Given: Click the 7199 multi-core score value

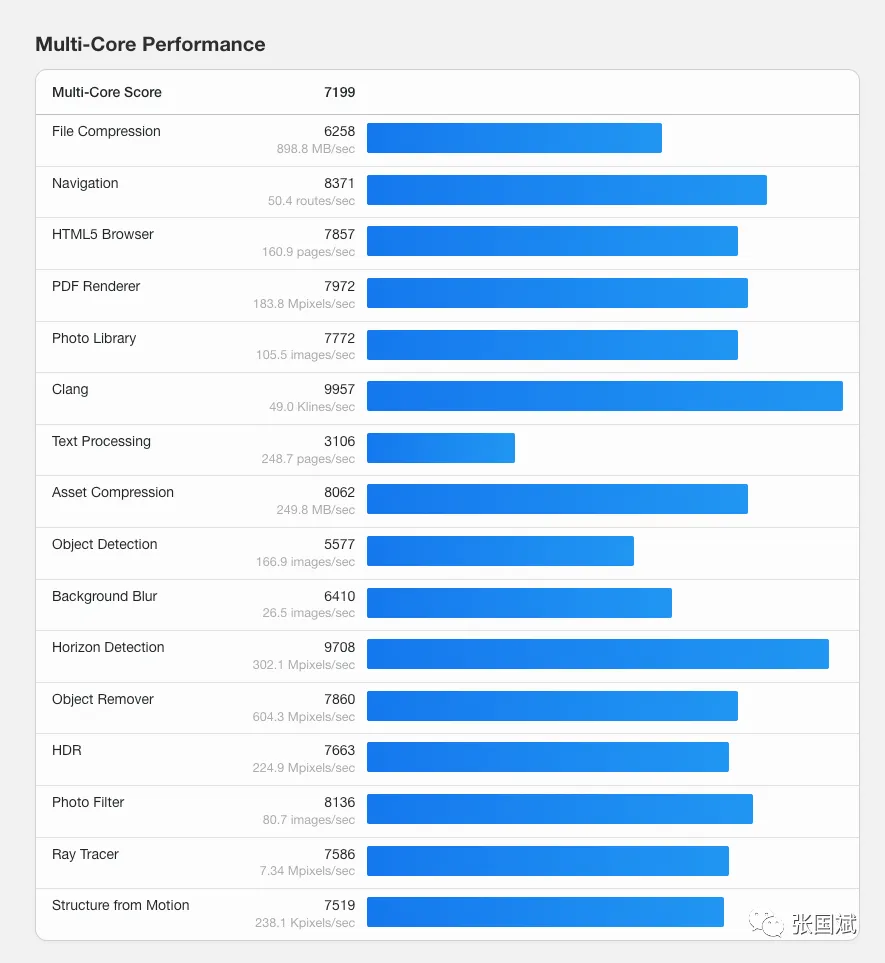Looking at the screenshot, I should click(339, 92).
